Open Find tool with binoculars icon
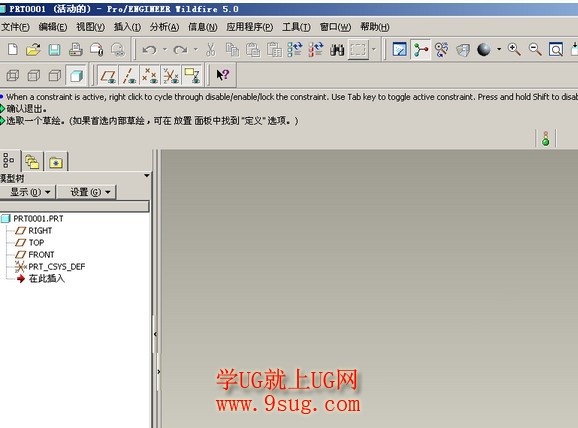This screenshot has width=578, height=428. click(337, 49)
